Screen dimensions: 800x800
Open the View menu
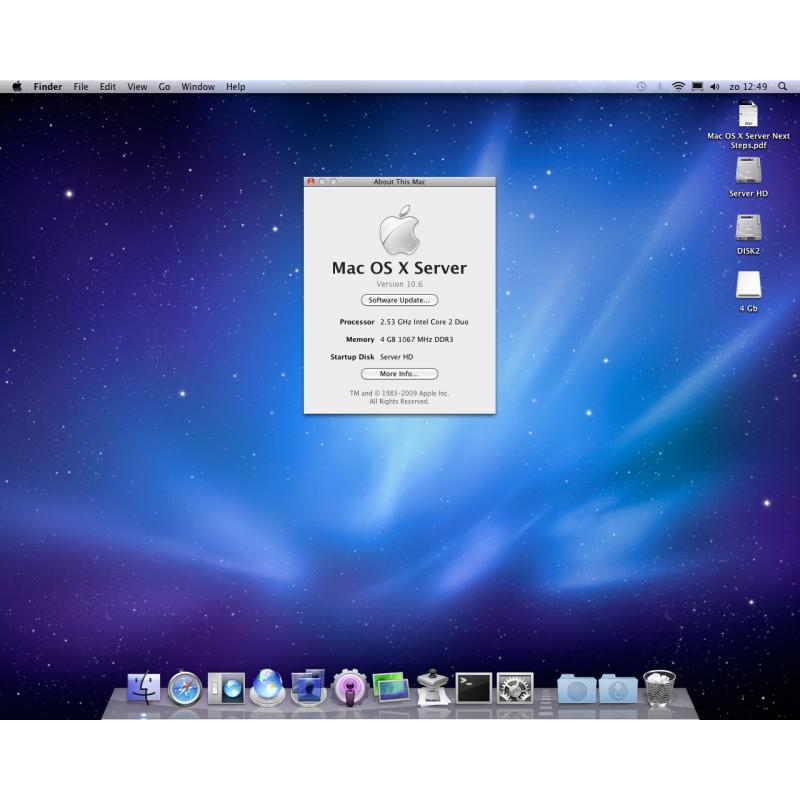coord(137,87)
